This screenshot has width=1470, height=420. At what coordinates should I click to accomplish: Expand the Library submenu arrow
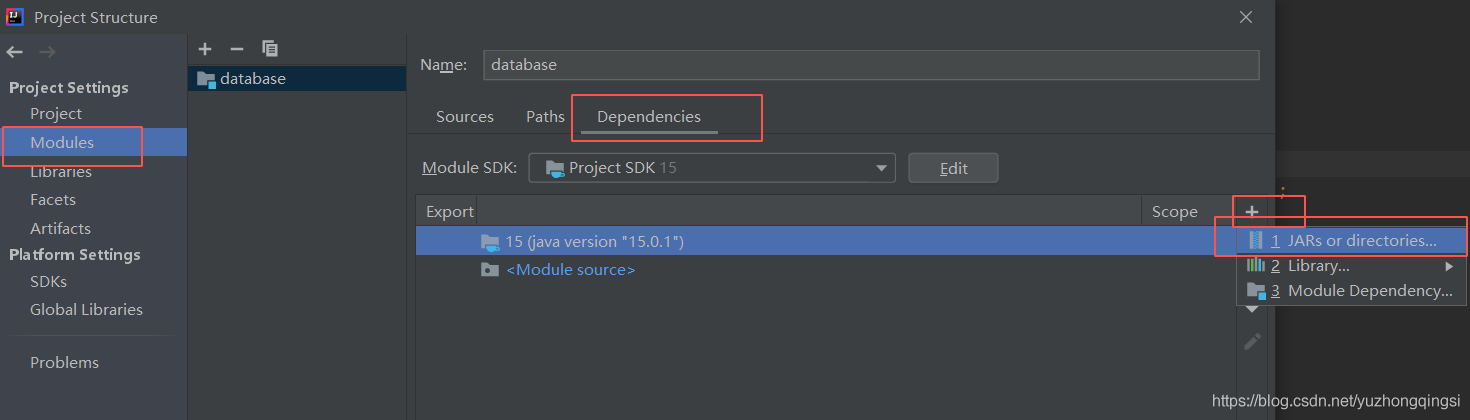click(1449, 266)
